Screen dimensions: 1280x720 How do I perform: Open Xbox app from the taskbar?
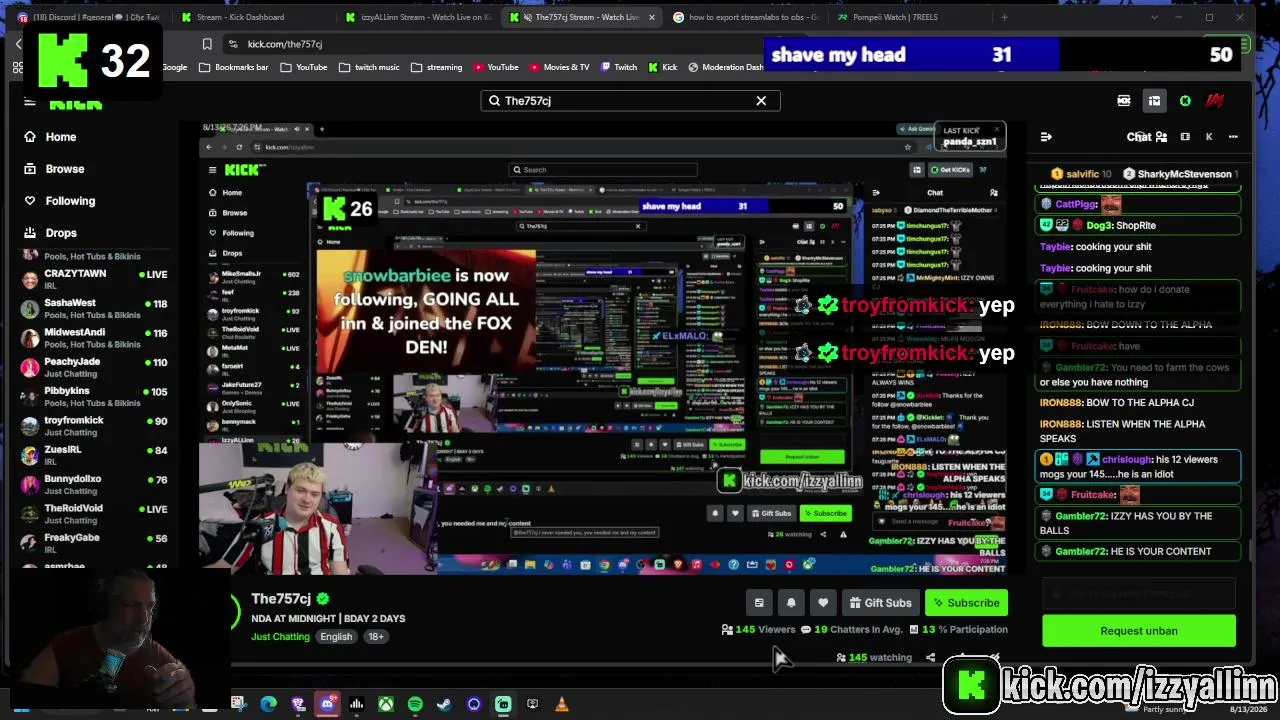(x=386, y=704)
